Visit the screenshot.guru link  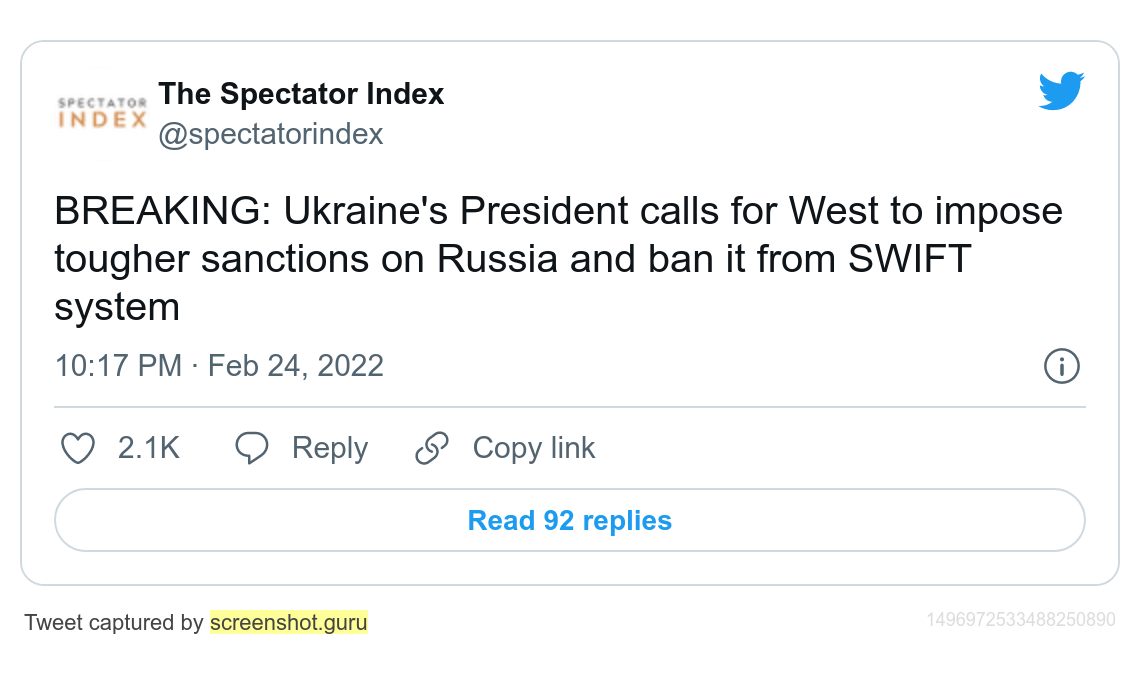(x=288, y=623)
